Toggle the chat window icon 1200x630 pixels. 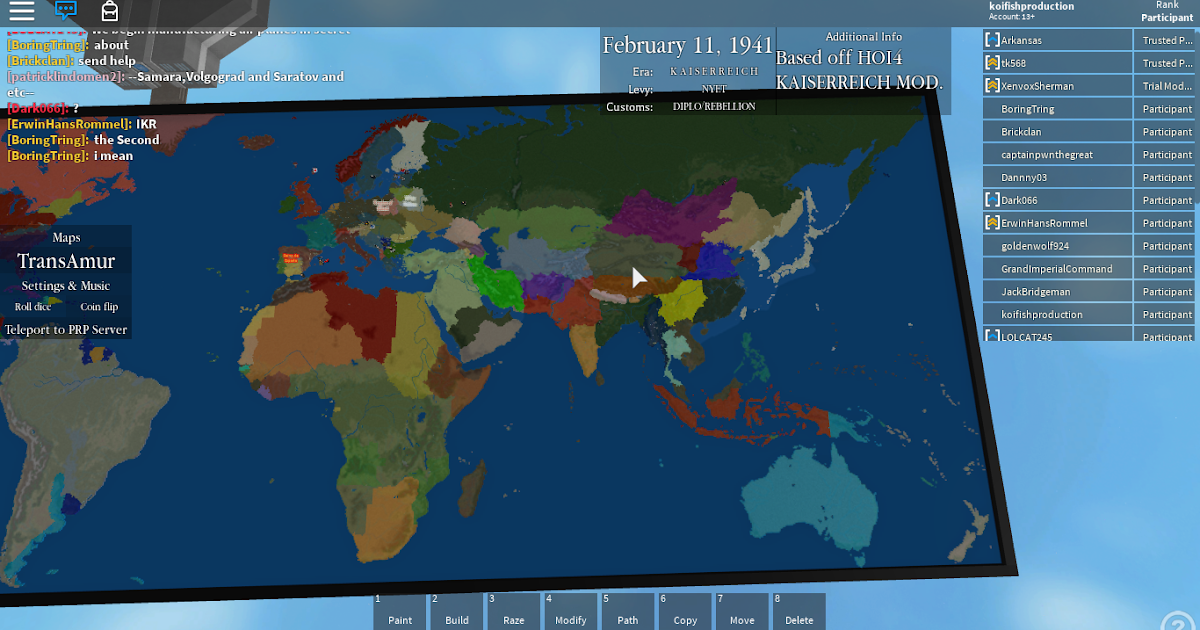66,11
